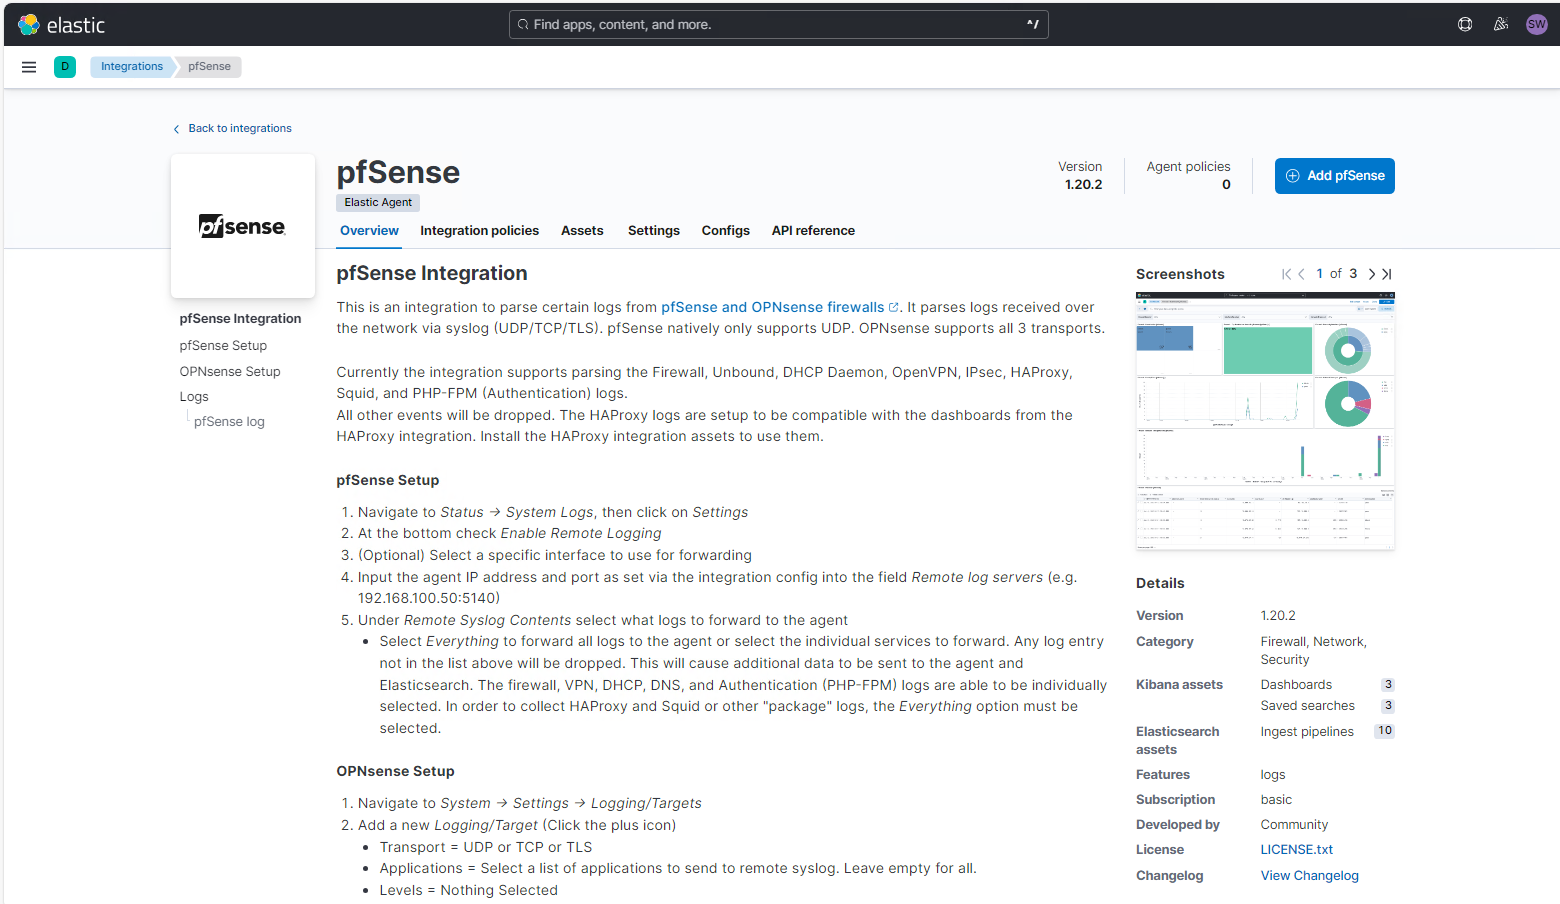This screenshot has width=1560, height=904.
Task: Click the OPNsense Setup heading in content
Action: click(x=395, y=772)
